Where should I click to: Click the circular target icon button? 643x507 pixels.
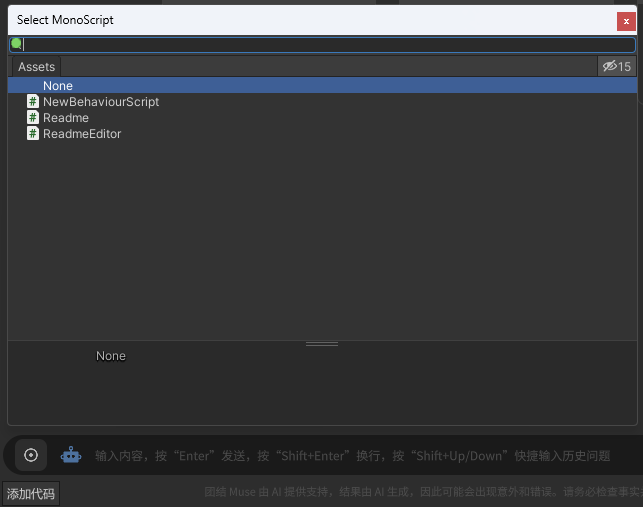tap(31, 455)
